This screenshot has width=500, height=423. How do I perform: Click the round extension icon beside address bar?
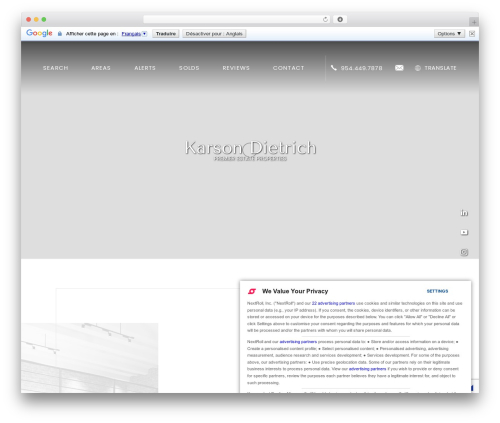(340, 19)
